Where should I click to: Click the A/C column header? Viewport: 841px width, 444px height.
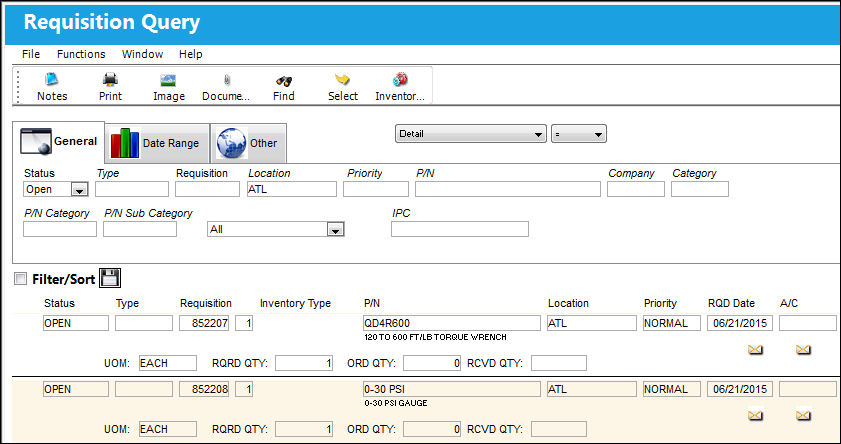pyautogui.click(x=789, y=304)
